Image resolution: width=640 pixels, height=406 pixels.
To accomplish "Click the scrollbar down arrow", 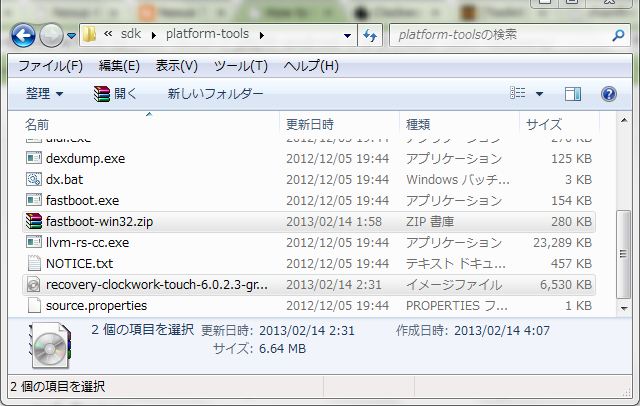I will point(624,308).
